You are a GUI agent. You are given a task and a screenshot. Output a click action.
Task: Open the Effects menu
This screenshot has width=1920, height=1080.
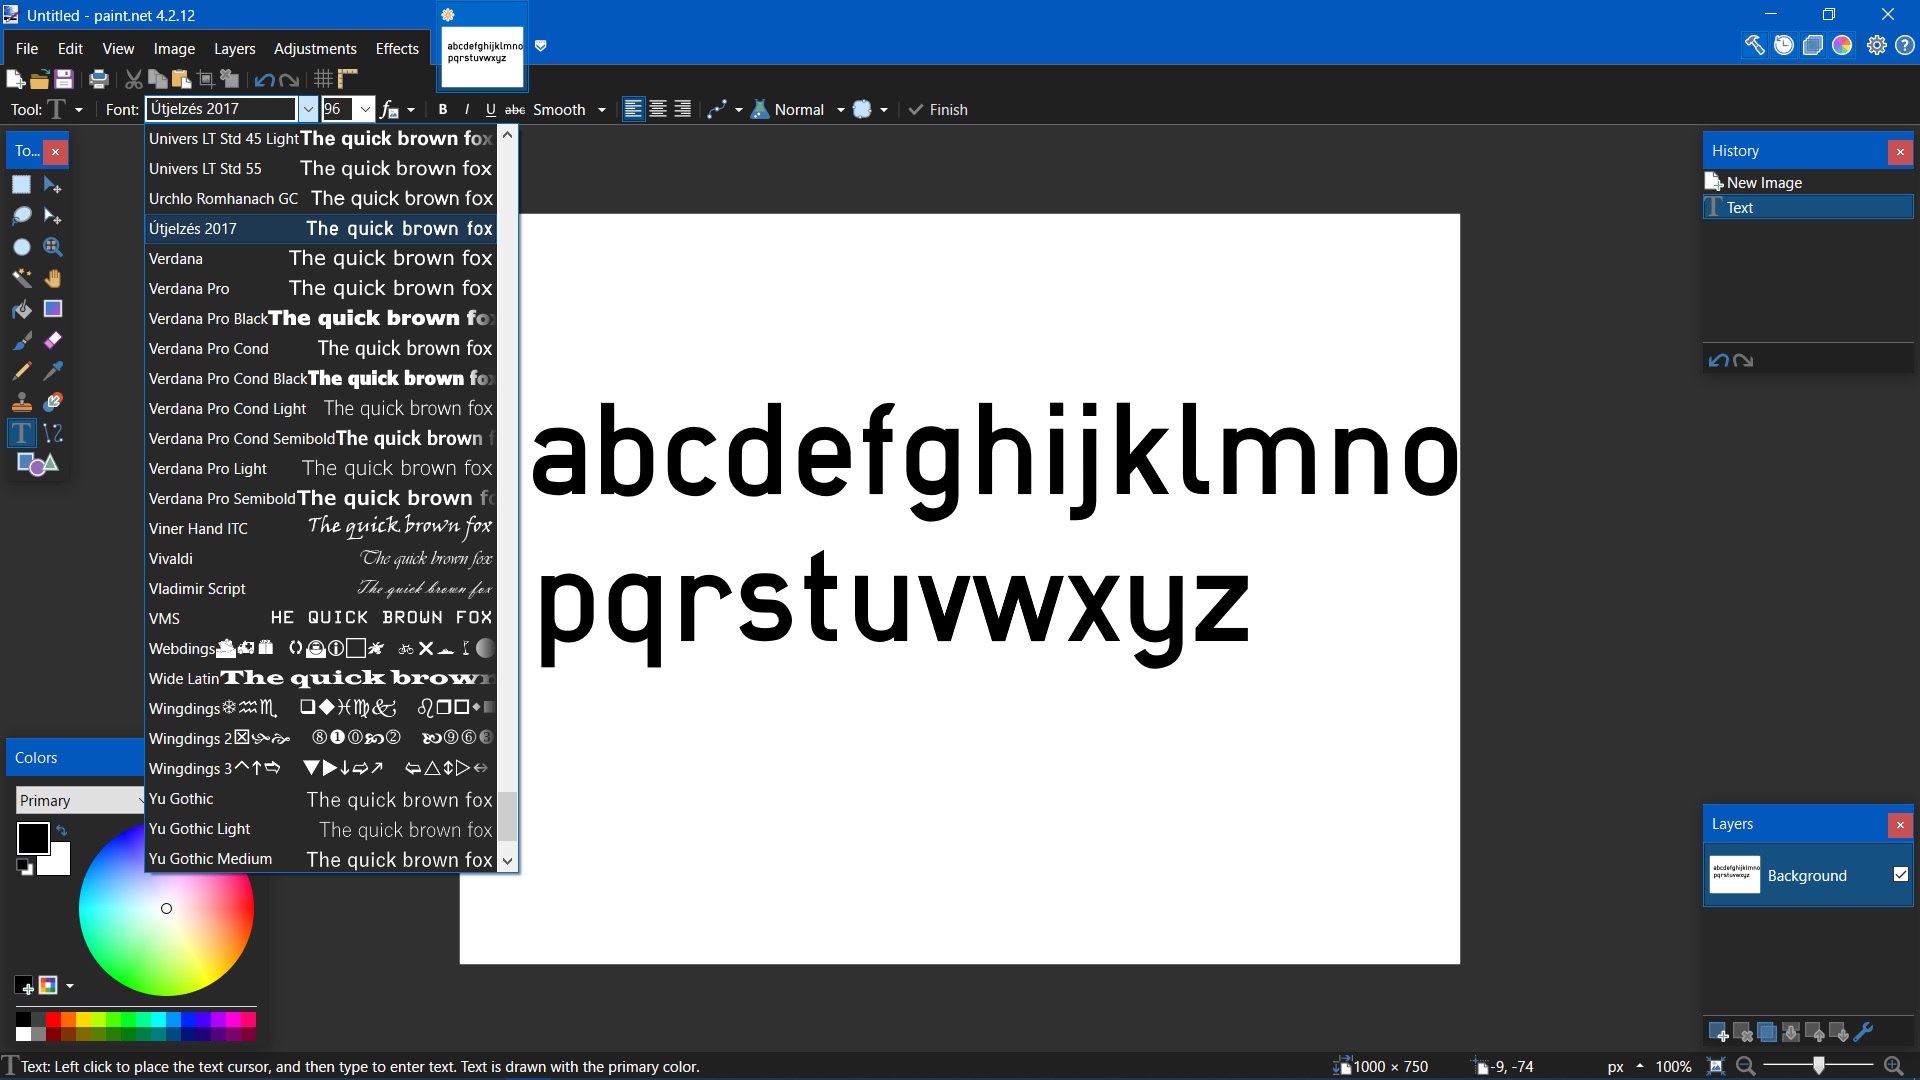(397, 49)
